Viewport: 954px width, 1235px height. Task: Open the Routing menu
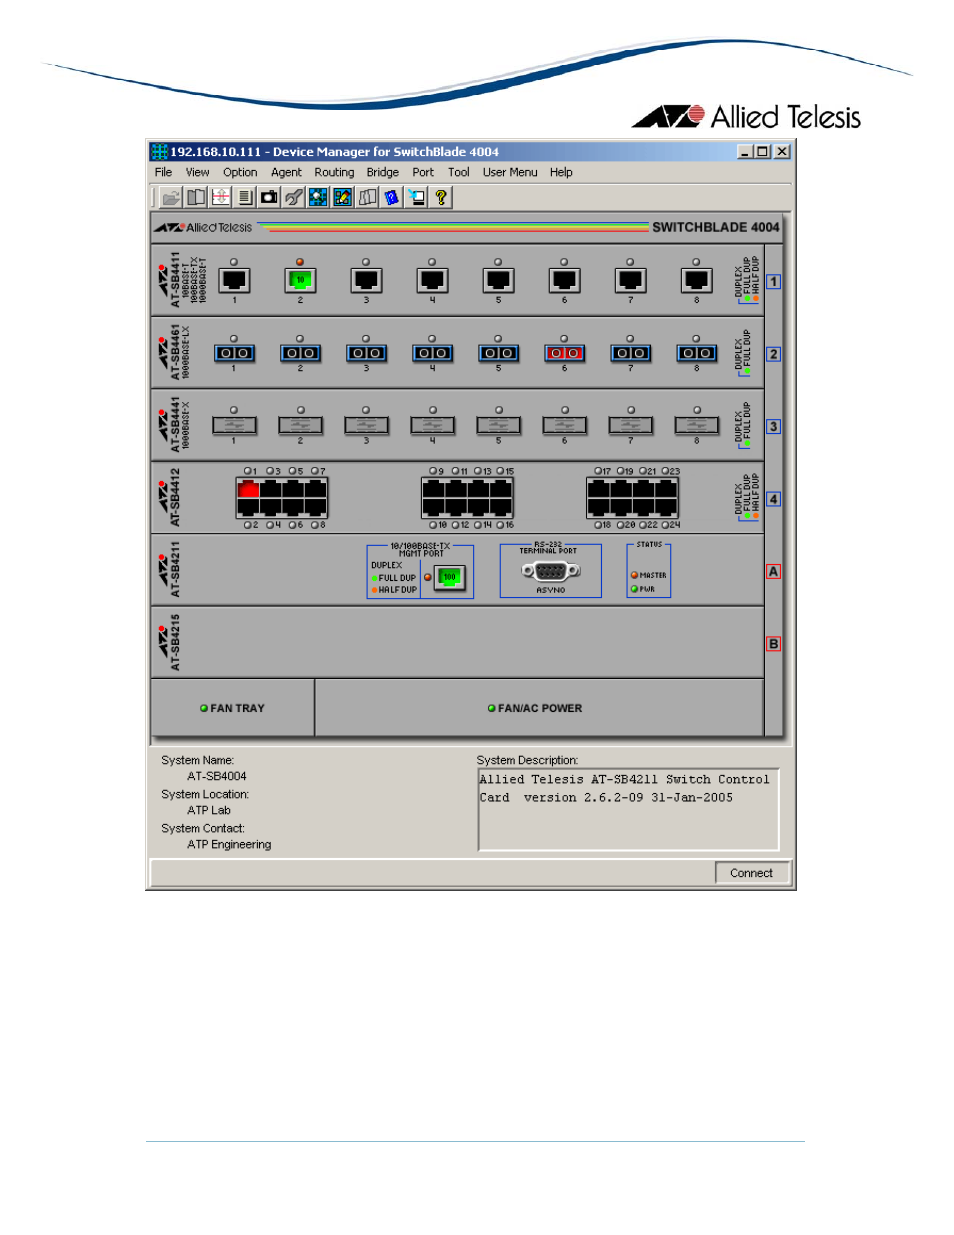pos(334,173)
